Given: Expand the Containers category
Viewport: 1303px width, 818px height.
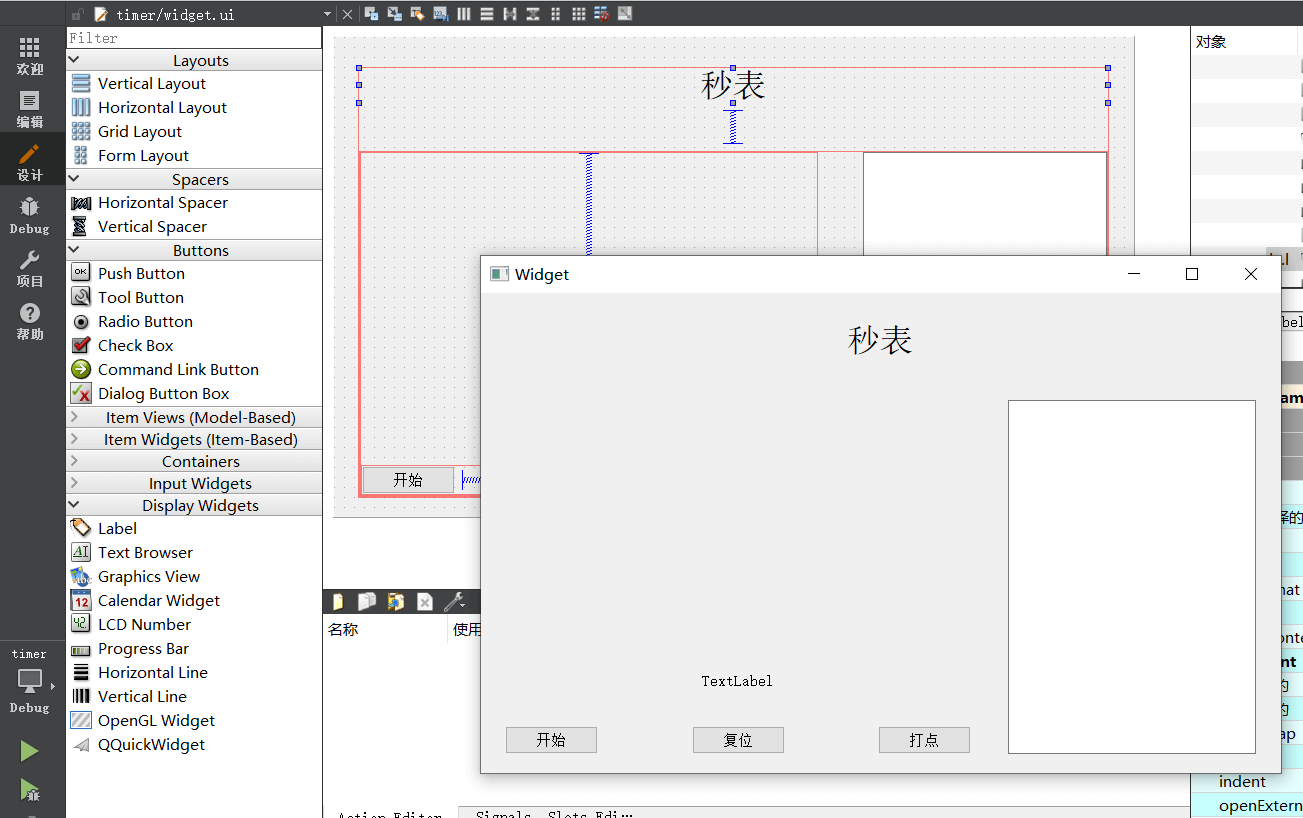Looking at the screenshot, I should pos(194,461).
